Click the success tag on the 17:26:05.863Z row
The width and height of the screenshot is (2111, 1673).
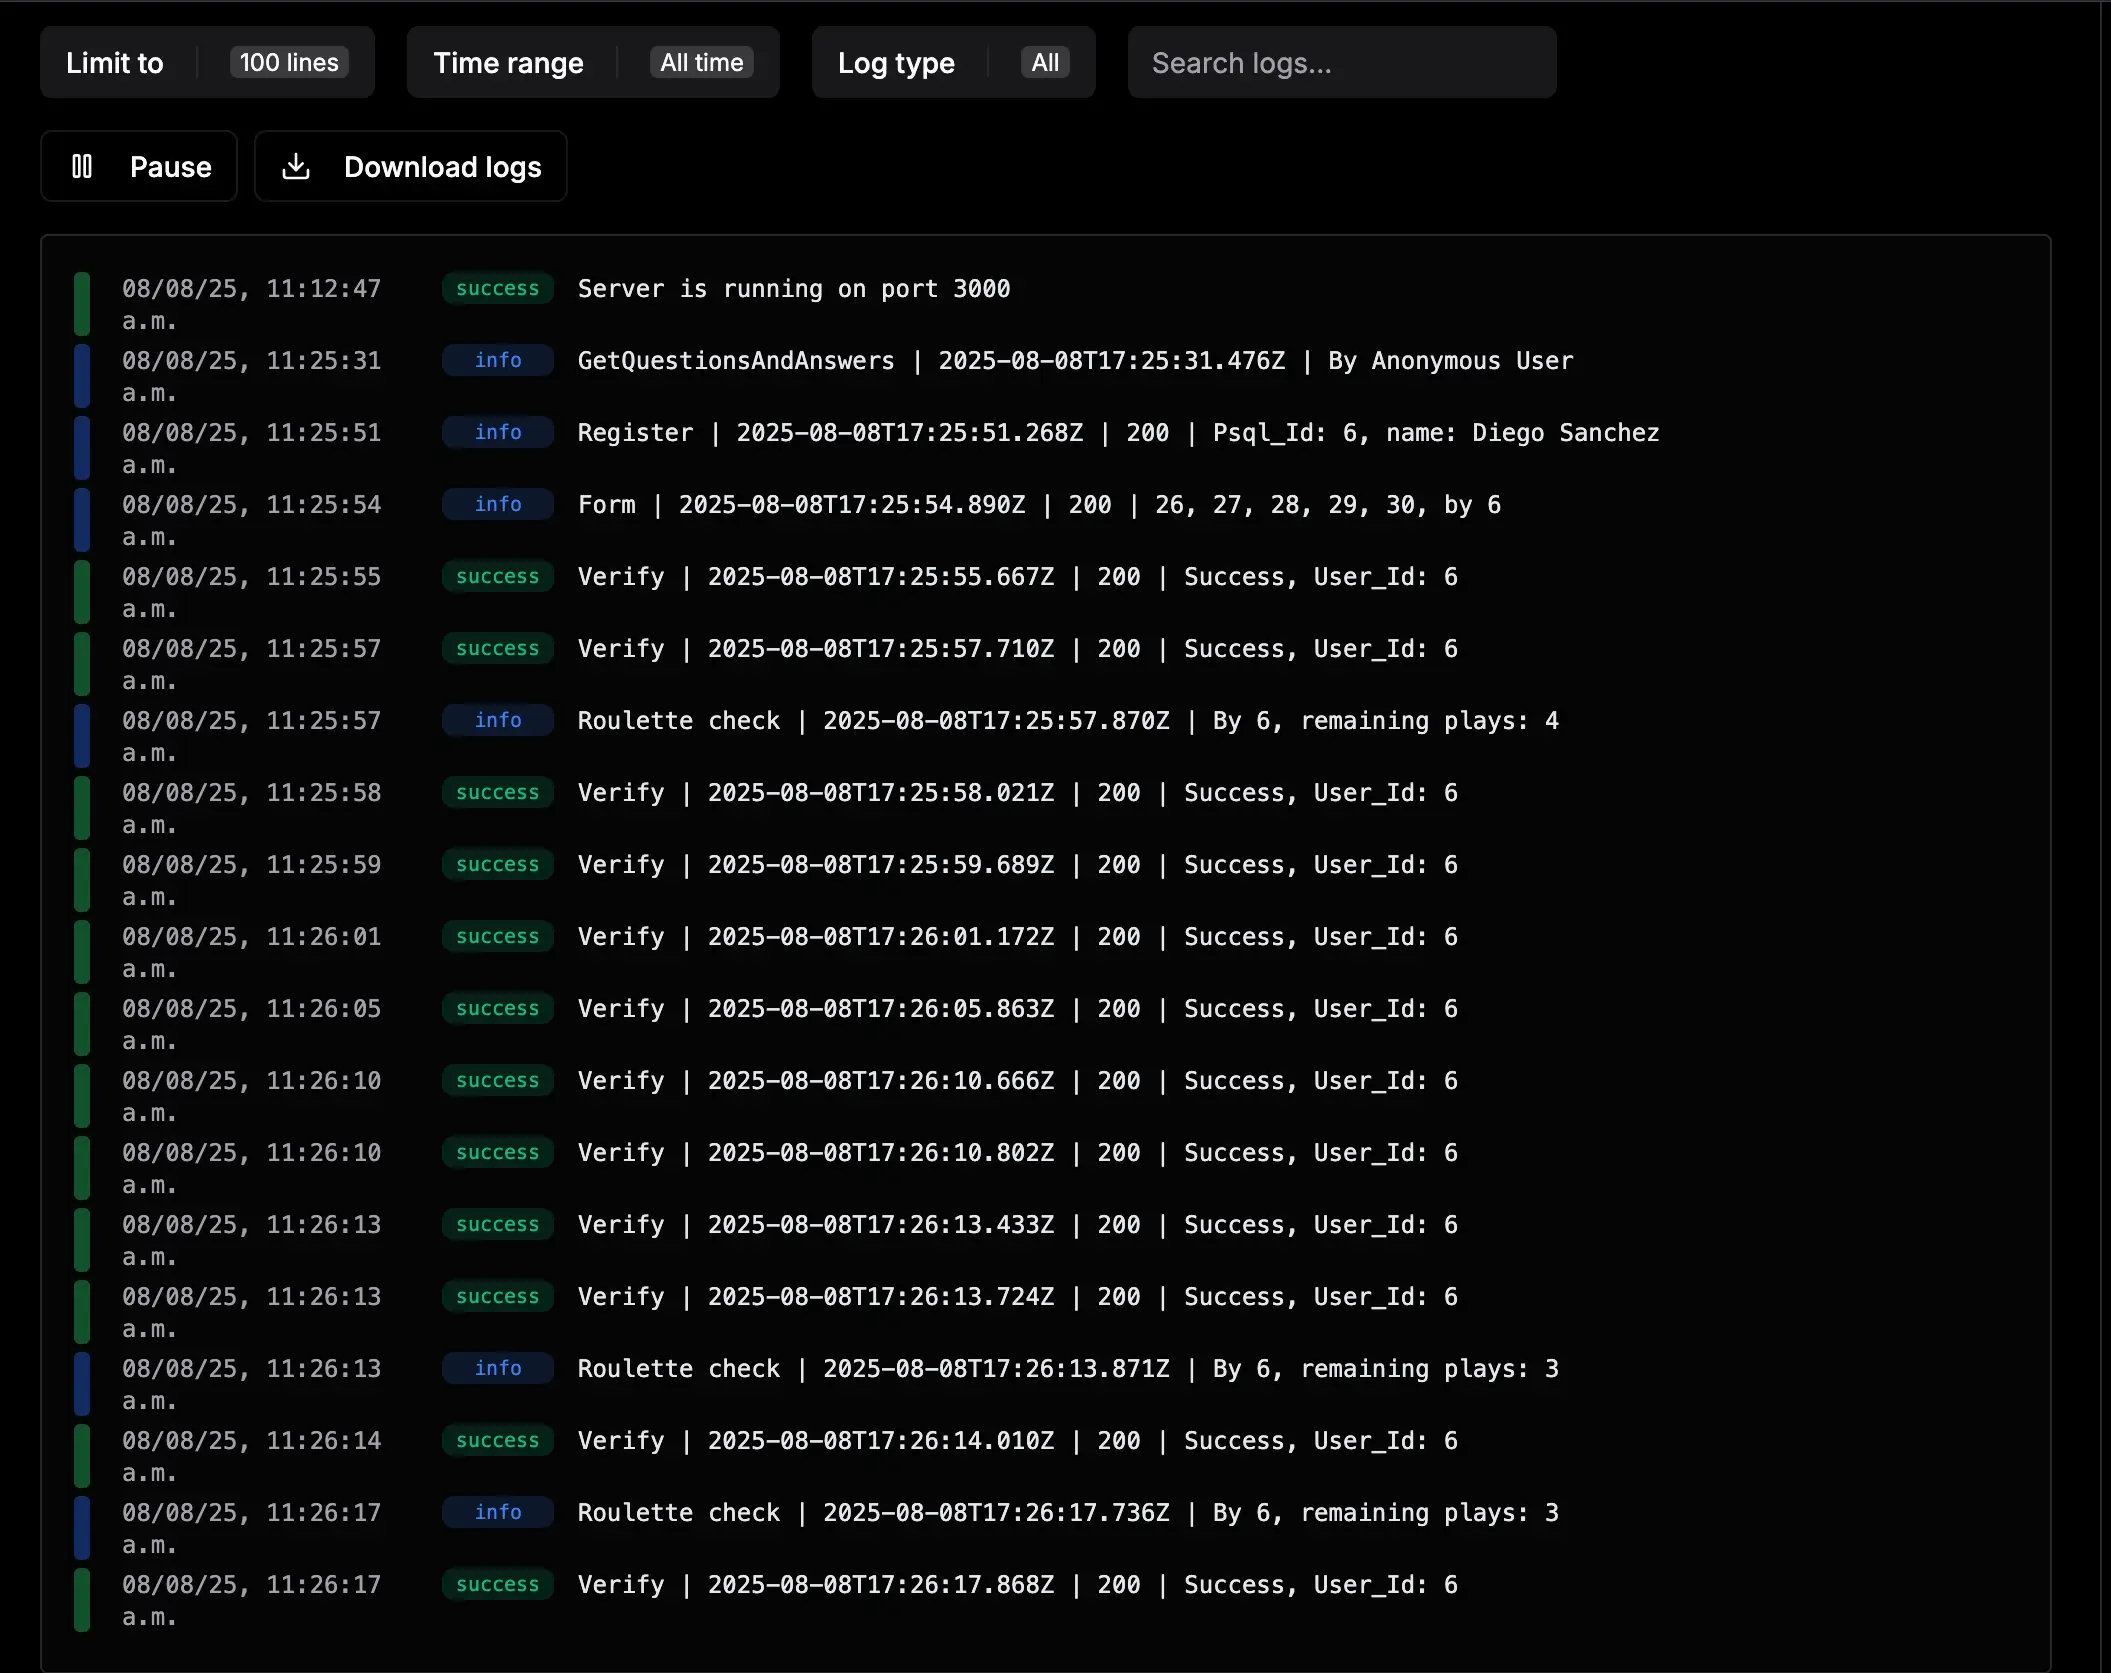[497, 1009]
